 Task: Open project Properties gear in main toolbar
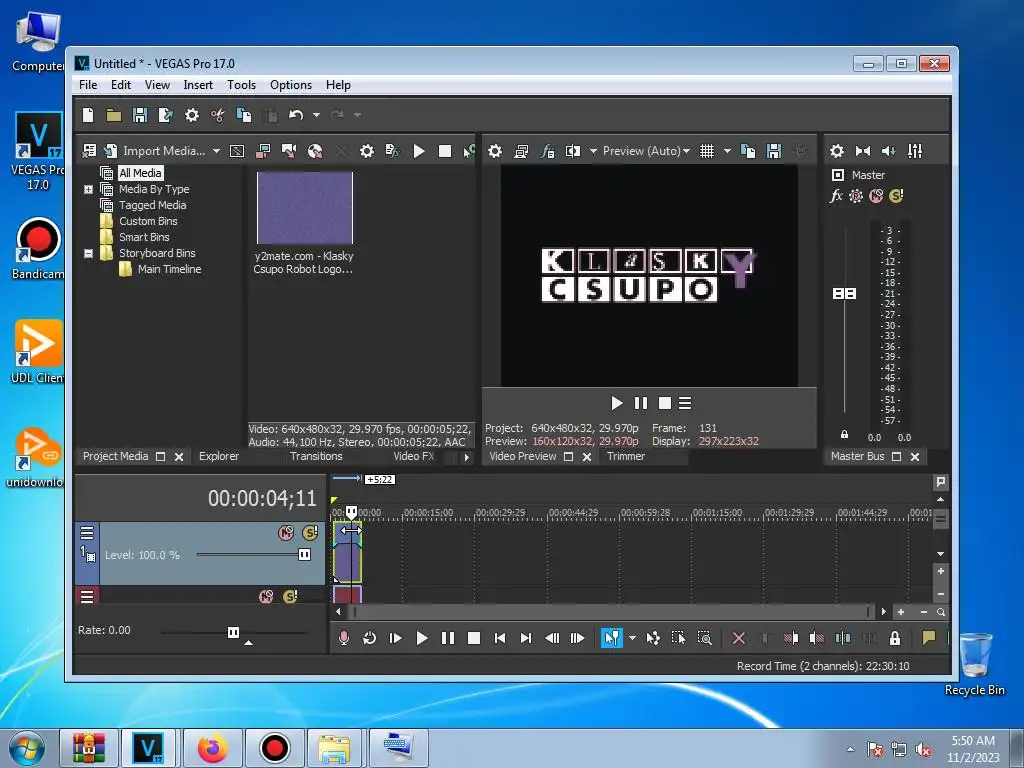(191, 115)
